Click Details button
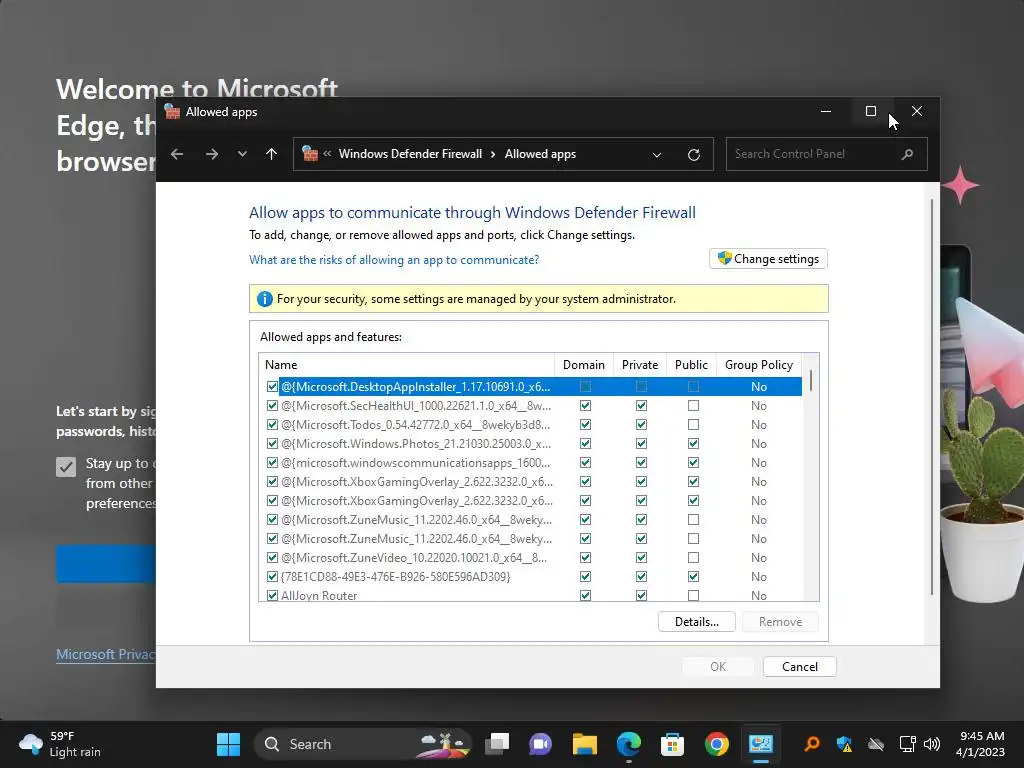The width and height of the screenshot is (1024, 768). [x=696, y=622]
